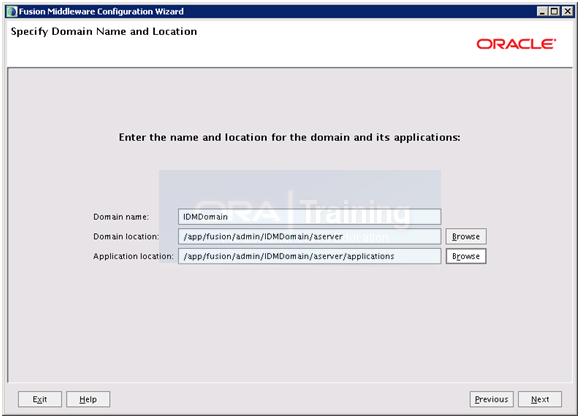Click the Oracle logo
This screenshot has width=580, height=418.
(x=516, y=44)
